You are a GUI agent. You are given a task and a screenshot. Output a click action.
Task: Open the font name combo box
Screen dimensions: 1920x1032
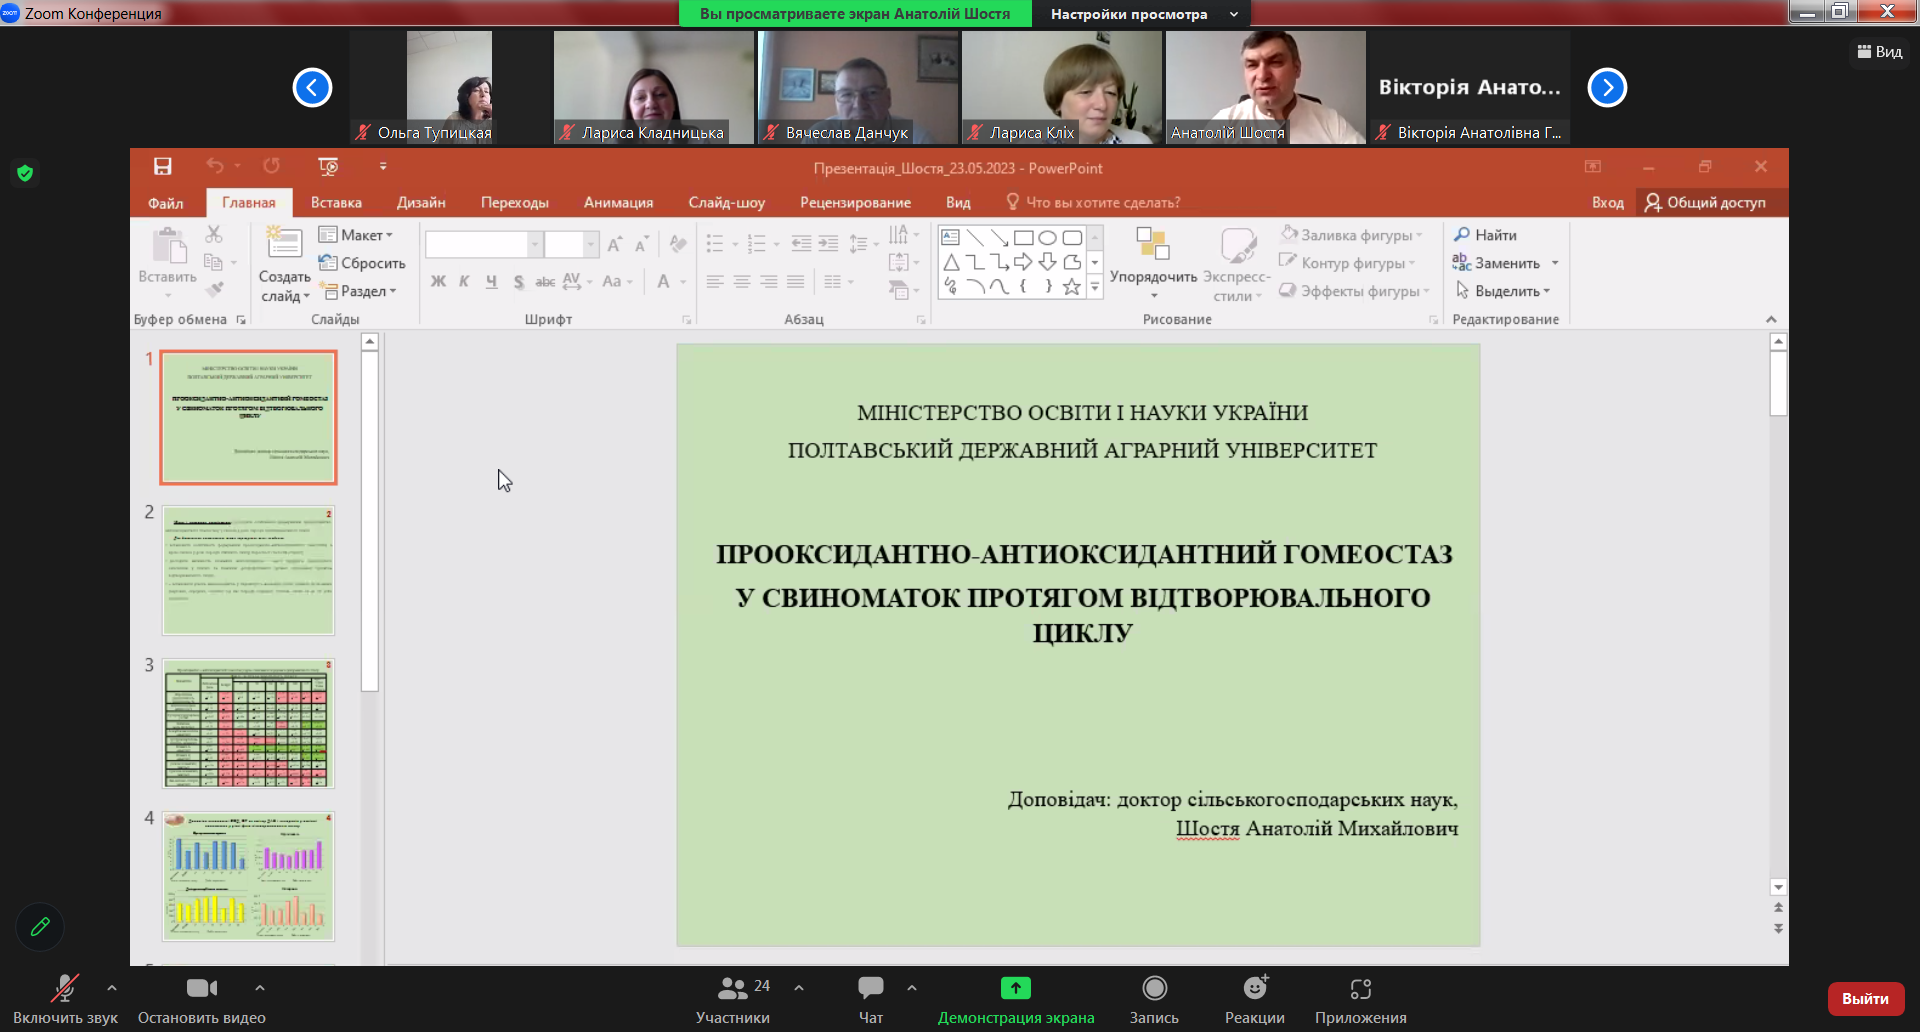(x=484, y=244)
